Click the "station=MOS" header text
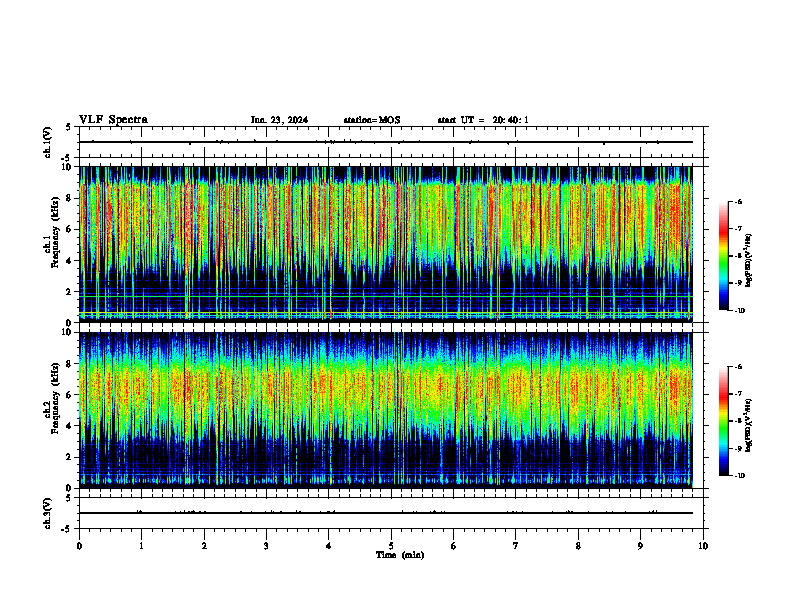Image resolution: width=792 pixels, height=612 pixels. (372, 120)
